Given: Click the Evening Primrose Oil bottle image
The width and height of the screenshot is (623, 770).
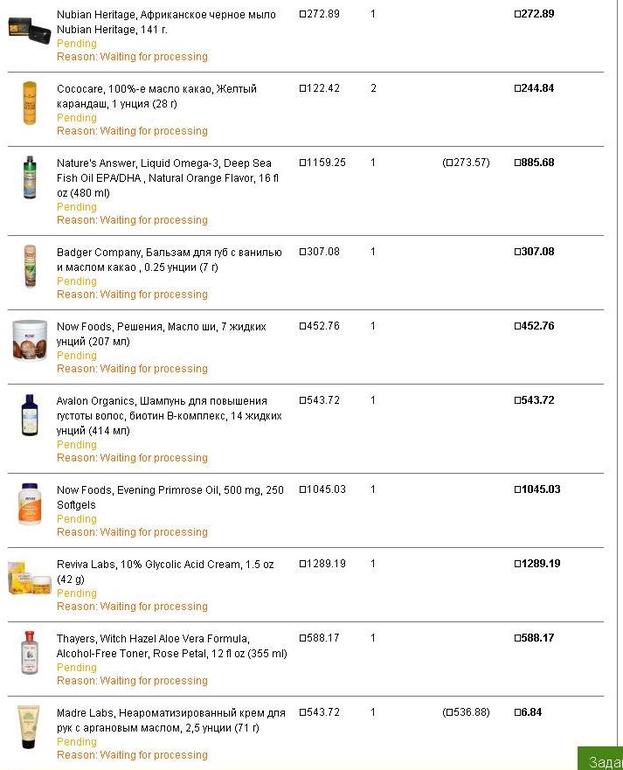Looking at the screenshot, I should [x=29, y=503].
